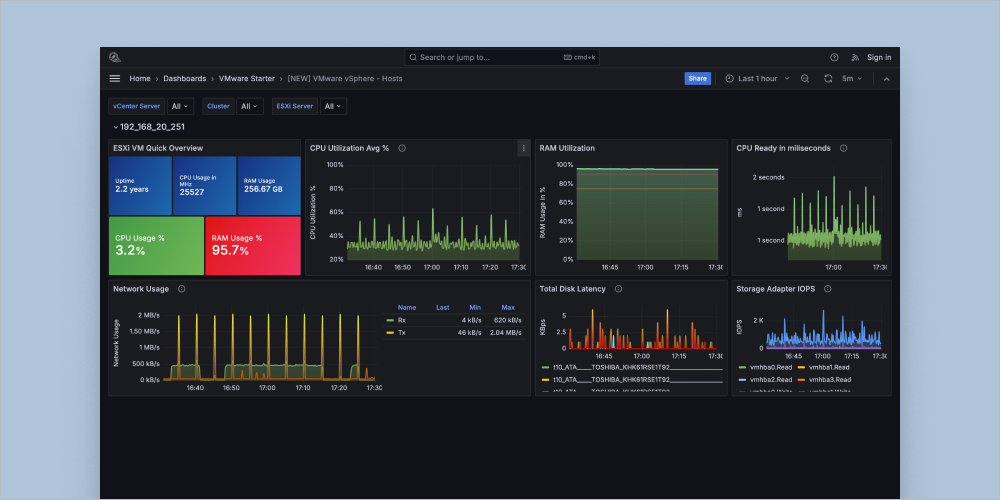Toggle the Tx series in Network Usage legend
1000x500 pixels.
(x=402, y=332)
